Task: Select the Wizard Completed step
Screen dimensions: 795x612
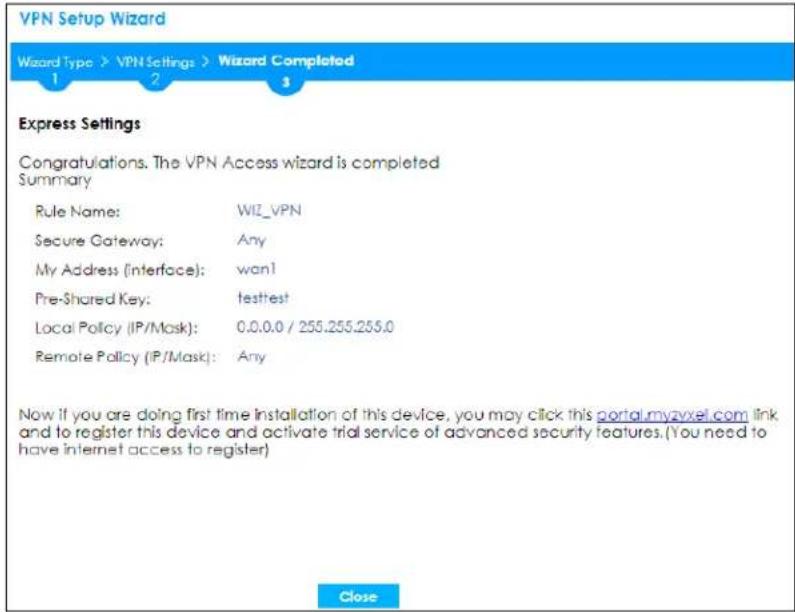Action: click(x=286, y=61)
